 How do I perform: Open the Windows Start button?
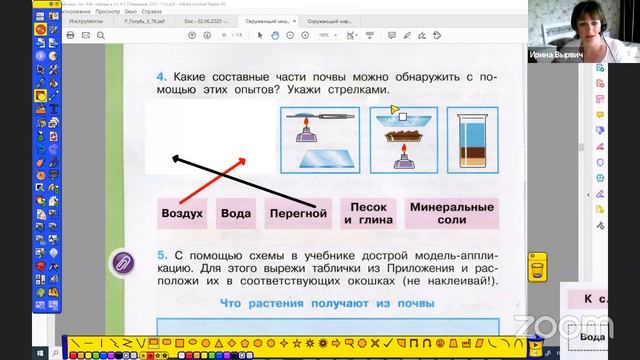(x=40, y=353)
